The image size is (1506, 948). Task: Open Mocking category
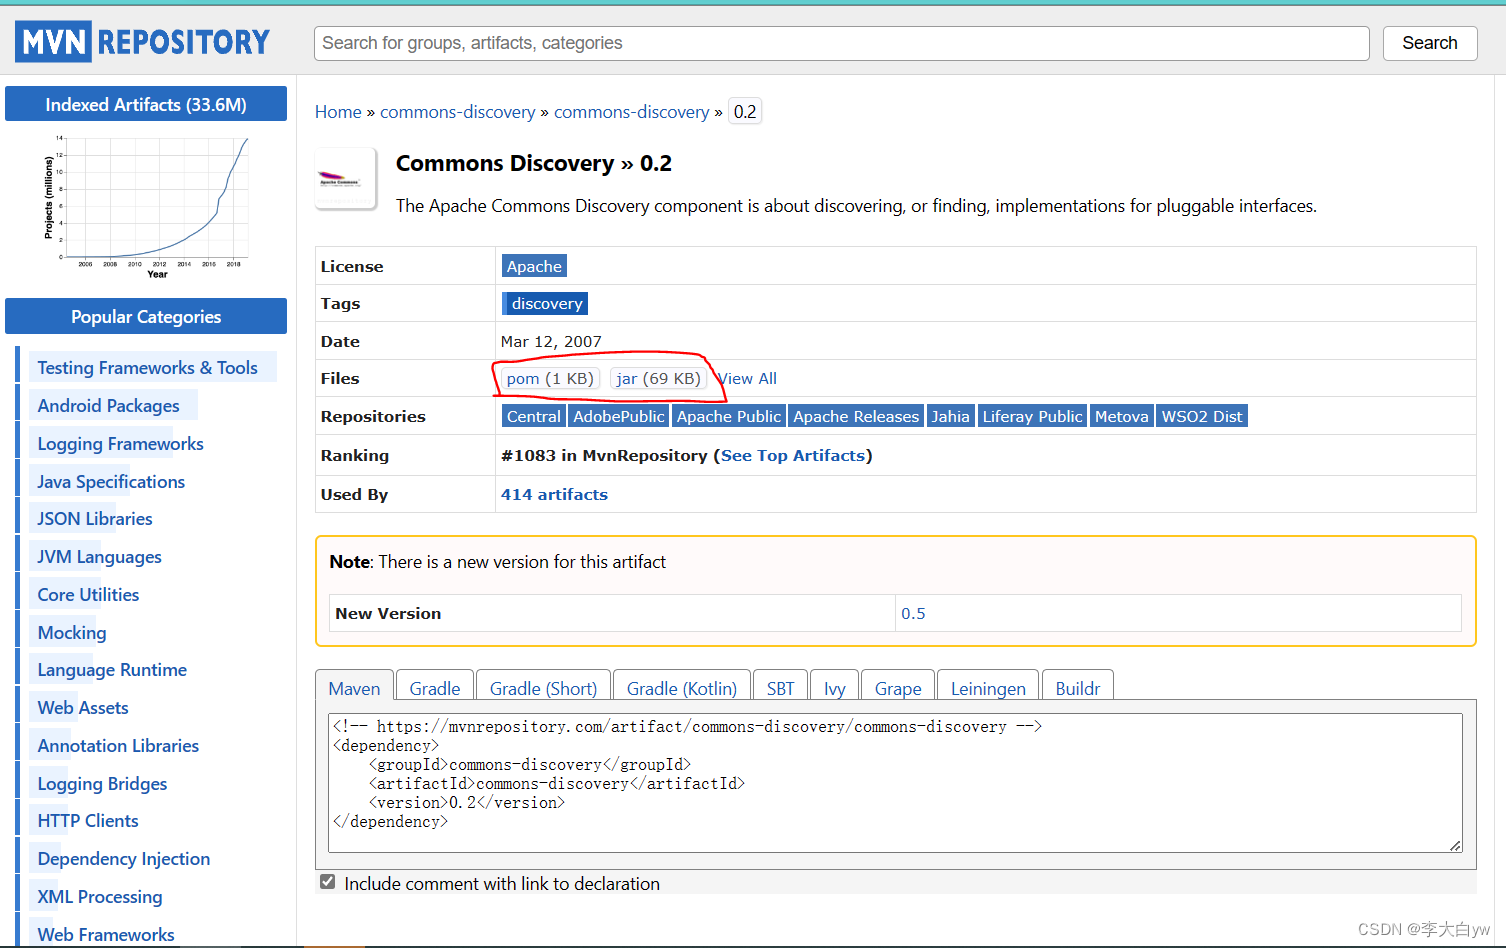coord(72,632)
